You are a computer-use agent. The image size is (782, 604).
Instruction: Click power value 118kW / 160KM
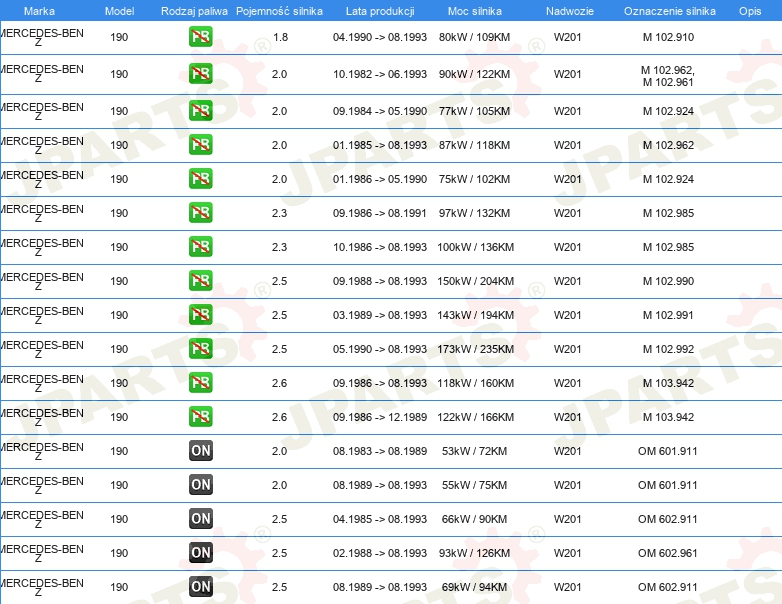(475, 383)
